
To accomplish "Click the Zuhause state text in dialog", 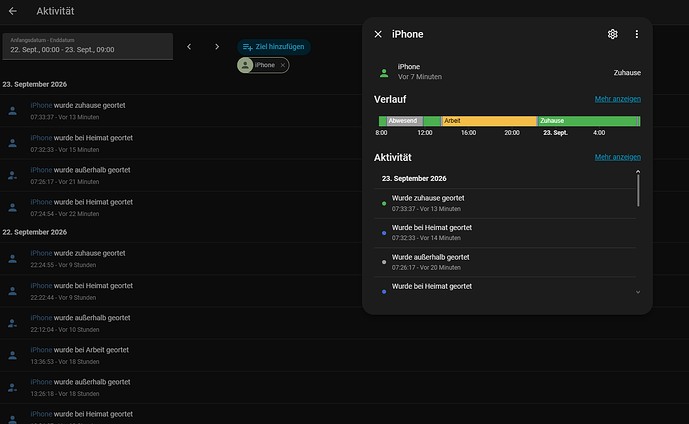I will 627,73.
